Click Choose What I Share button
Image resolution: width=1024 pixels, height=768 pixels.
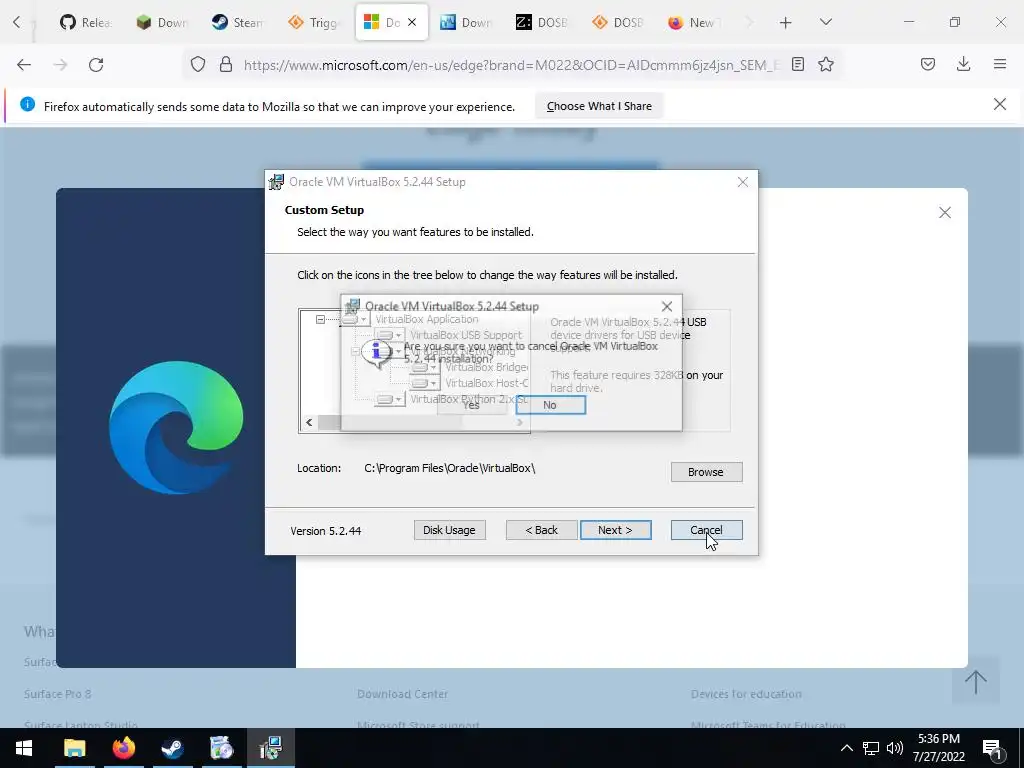pyautogui.click(x=599, y=106)
